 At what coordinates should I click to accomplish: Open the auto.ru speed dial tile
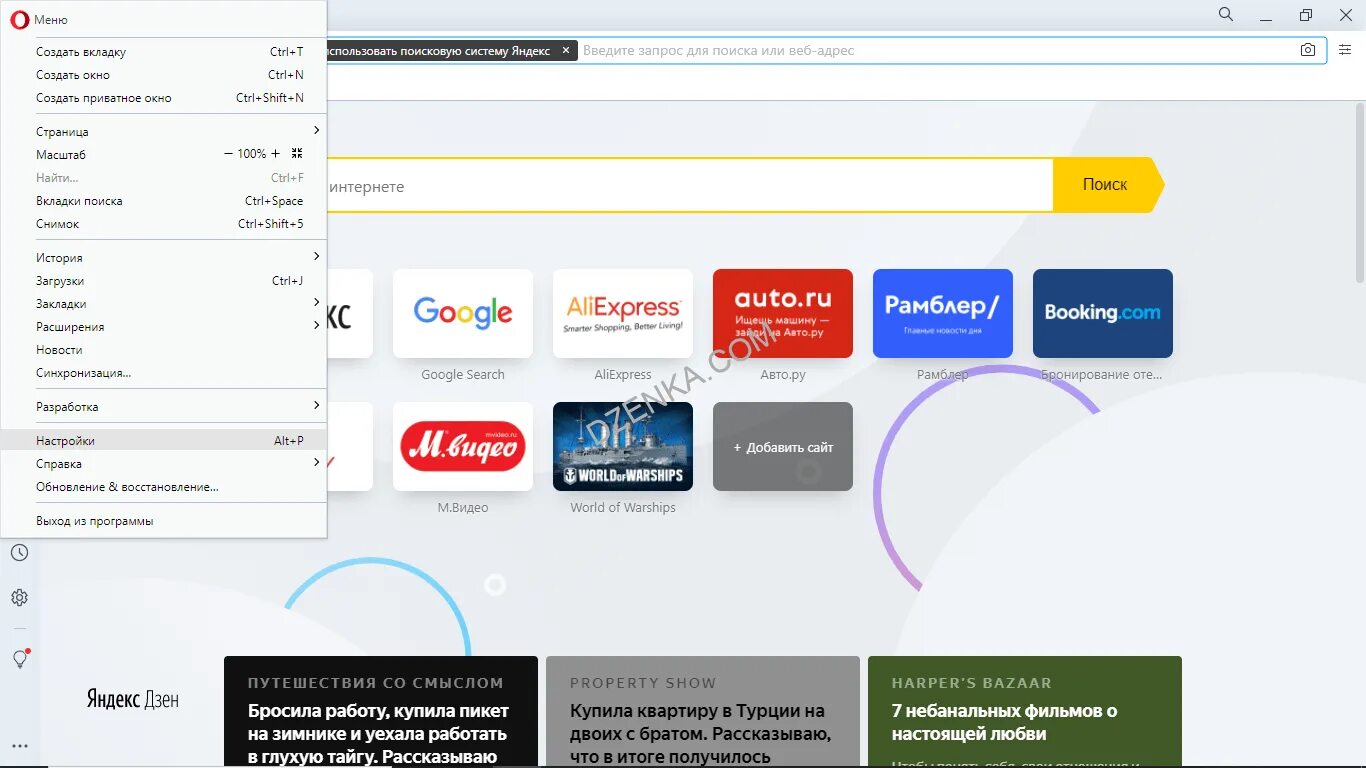pos(783,313)
